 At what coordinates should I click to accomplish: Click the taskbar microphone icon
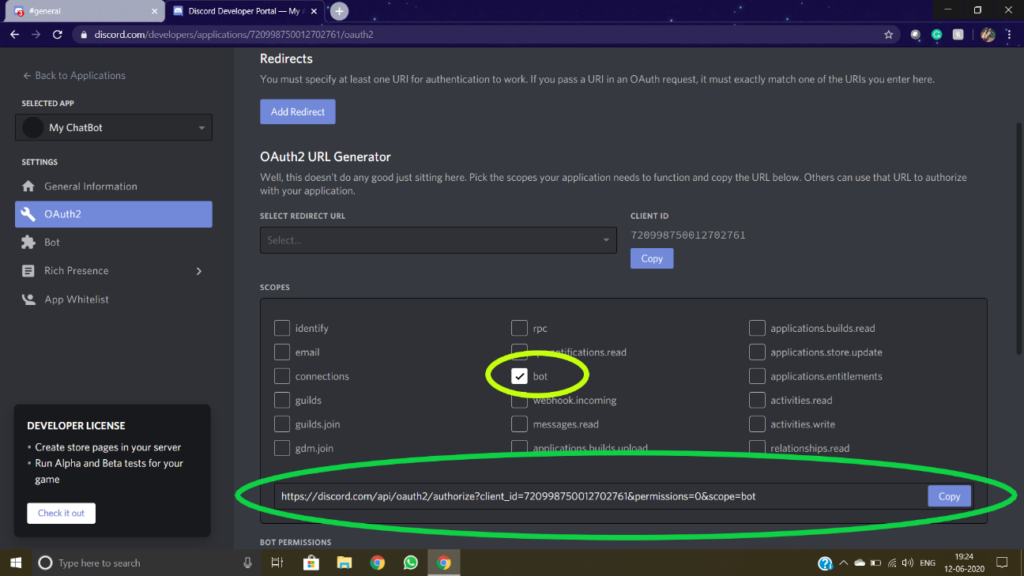248,562
